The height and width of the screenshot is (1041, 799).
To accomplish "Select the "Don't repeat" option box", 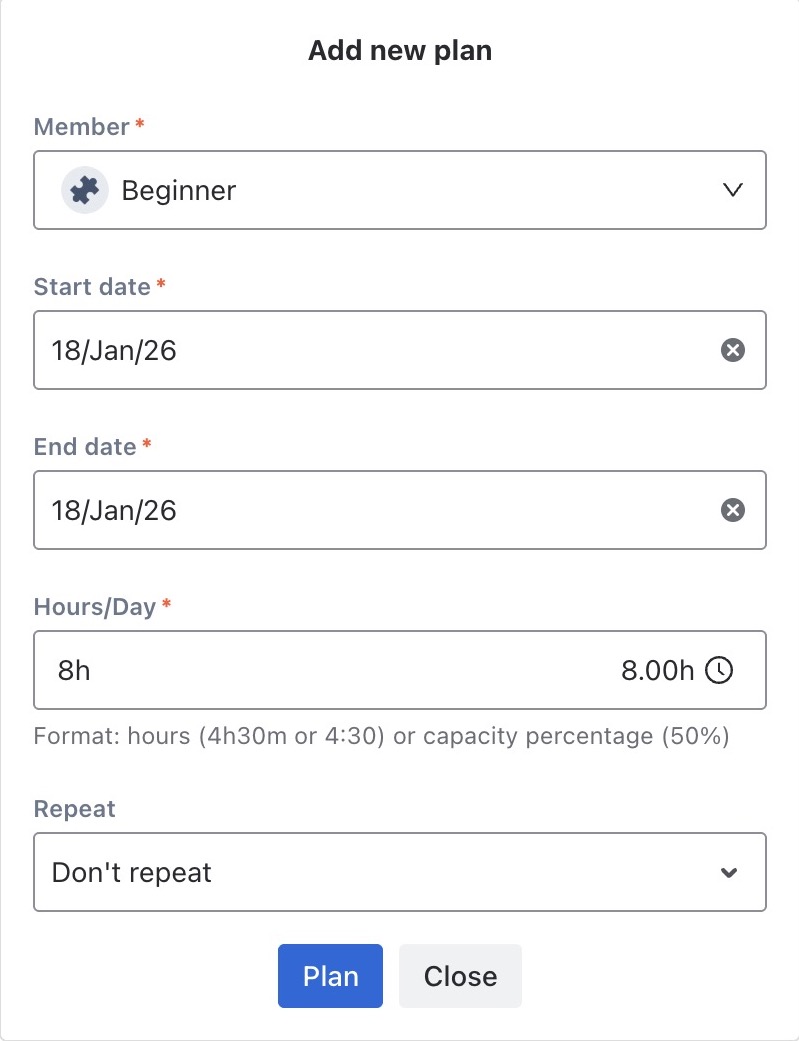I will coord(380,873).
